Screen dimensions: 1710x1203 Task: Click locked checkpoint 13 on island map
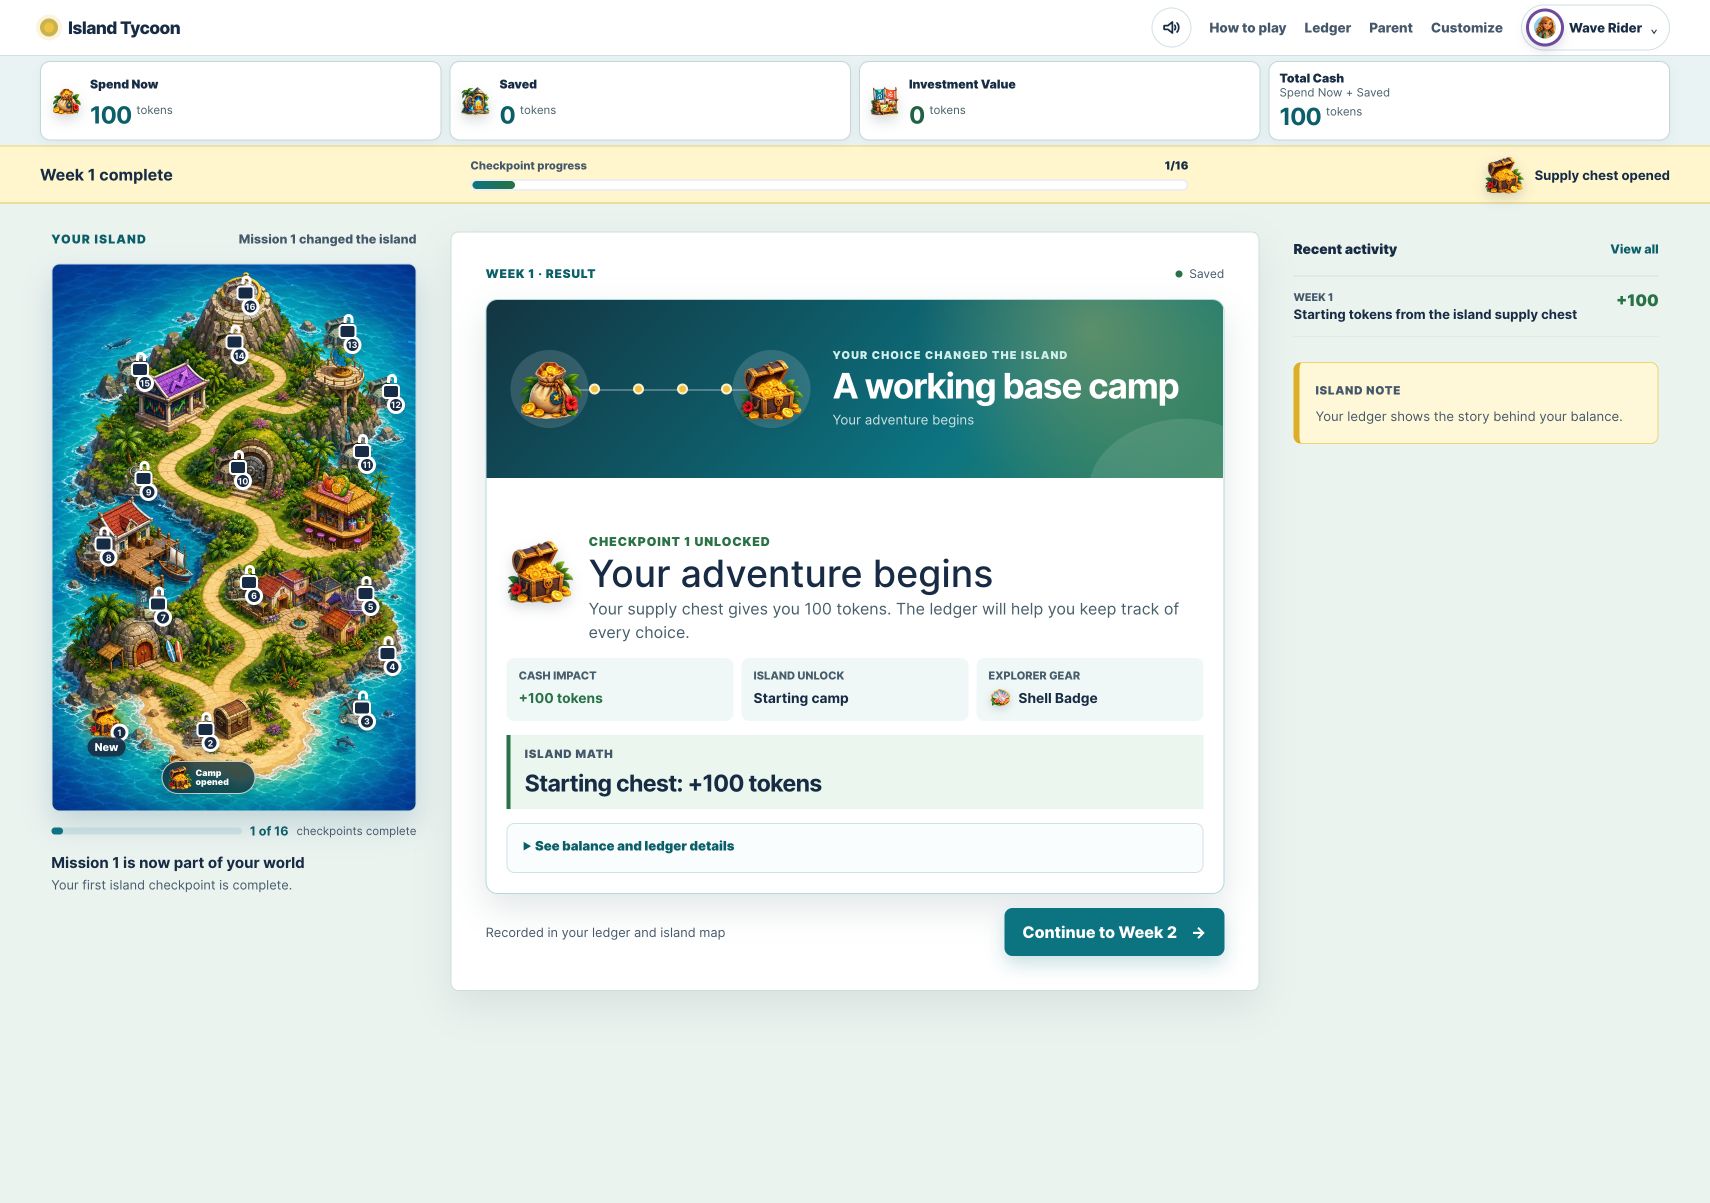pos(348,334)
